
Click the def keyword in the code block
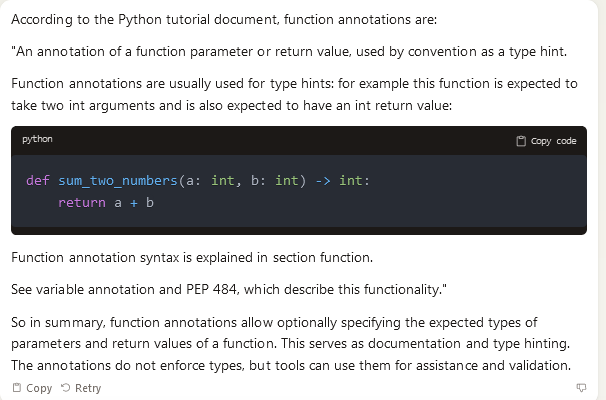[37, 180]
